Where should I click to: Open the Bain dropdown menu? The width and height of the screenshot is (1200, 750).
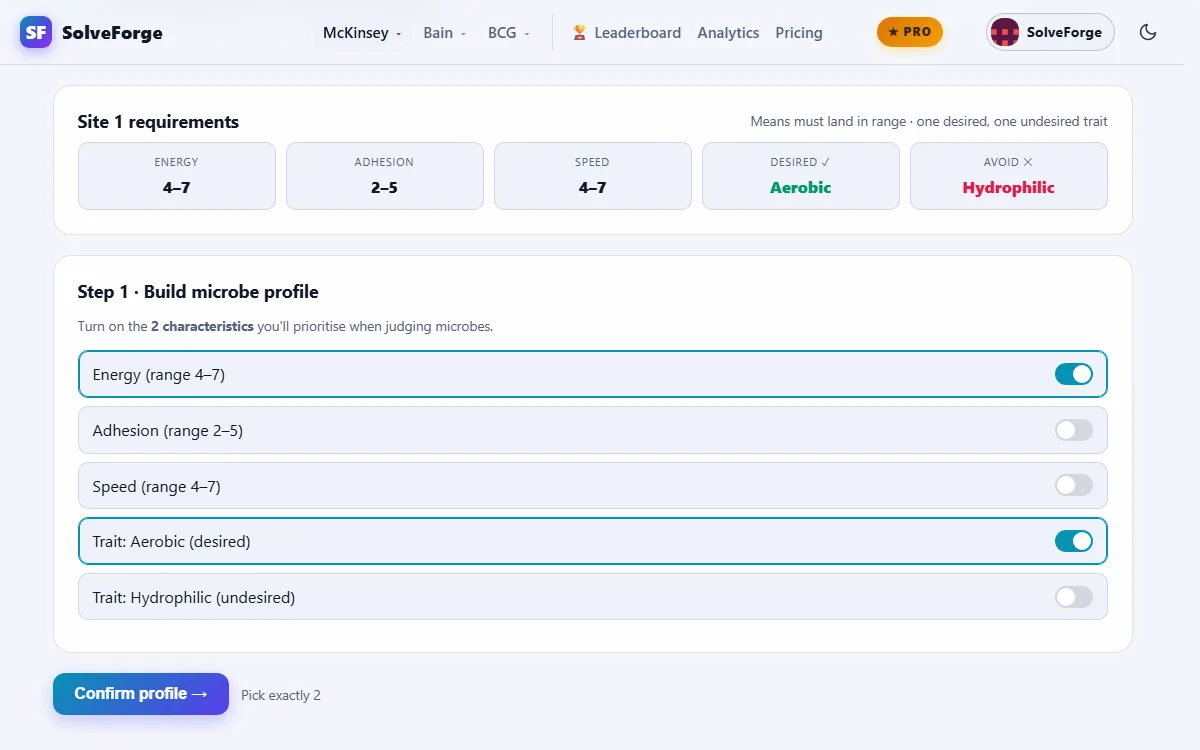(444, 33)
